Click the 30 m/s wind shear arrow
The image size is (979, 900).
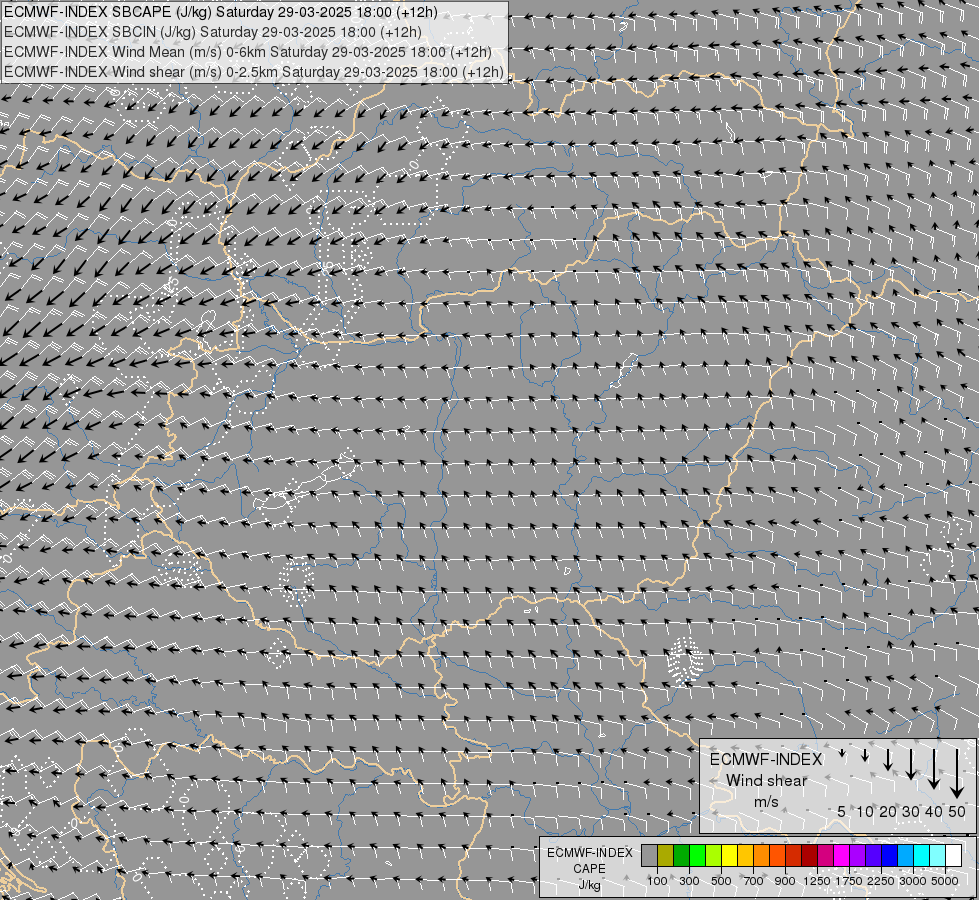pyautogui.click(x=911, y=764)
